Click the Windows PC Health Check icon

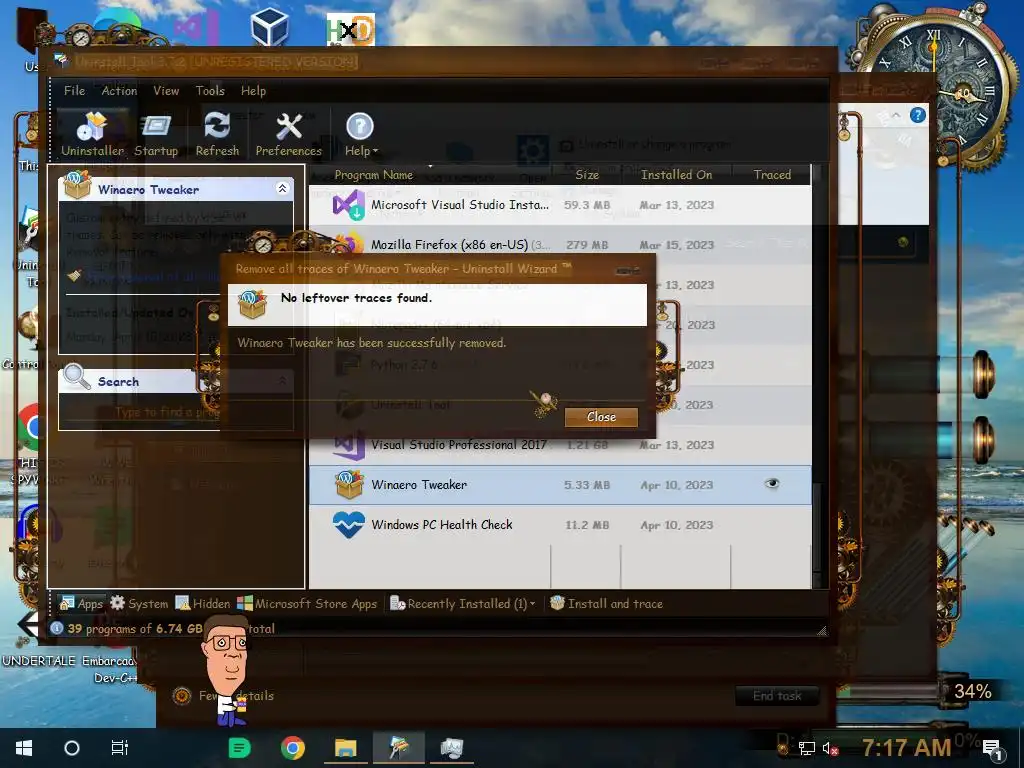(349, 524)
